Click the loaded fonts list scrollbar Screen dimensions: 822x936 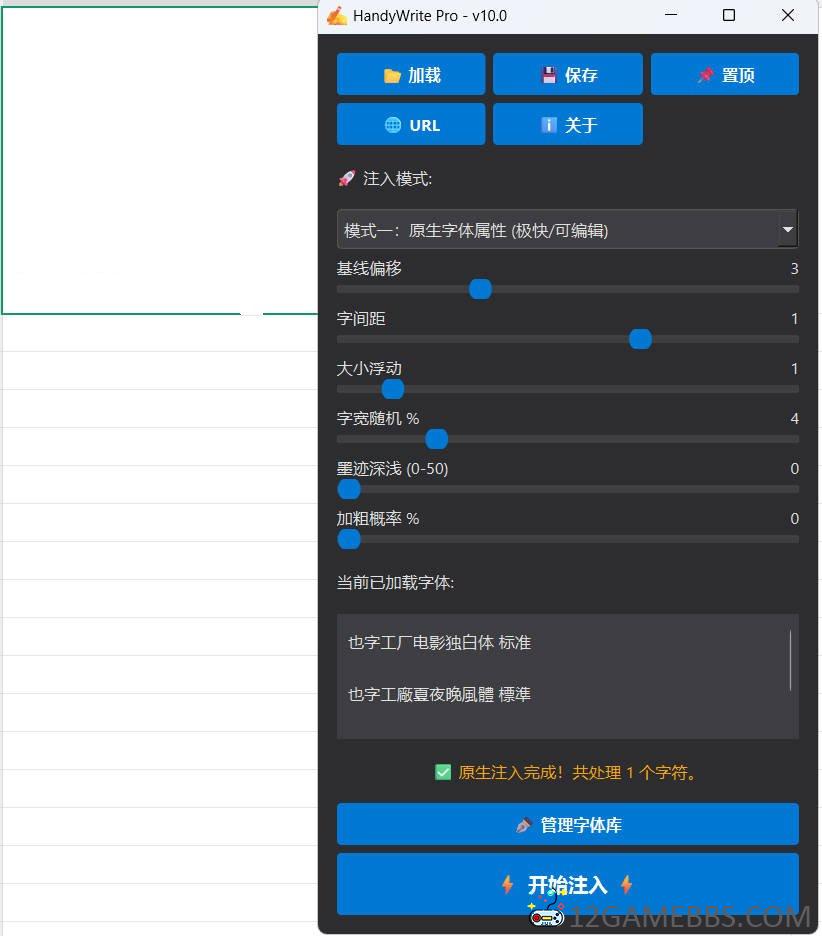(x=790, y=660)
